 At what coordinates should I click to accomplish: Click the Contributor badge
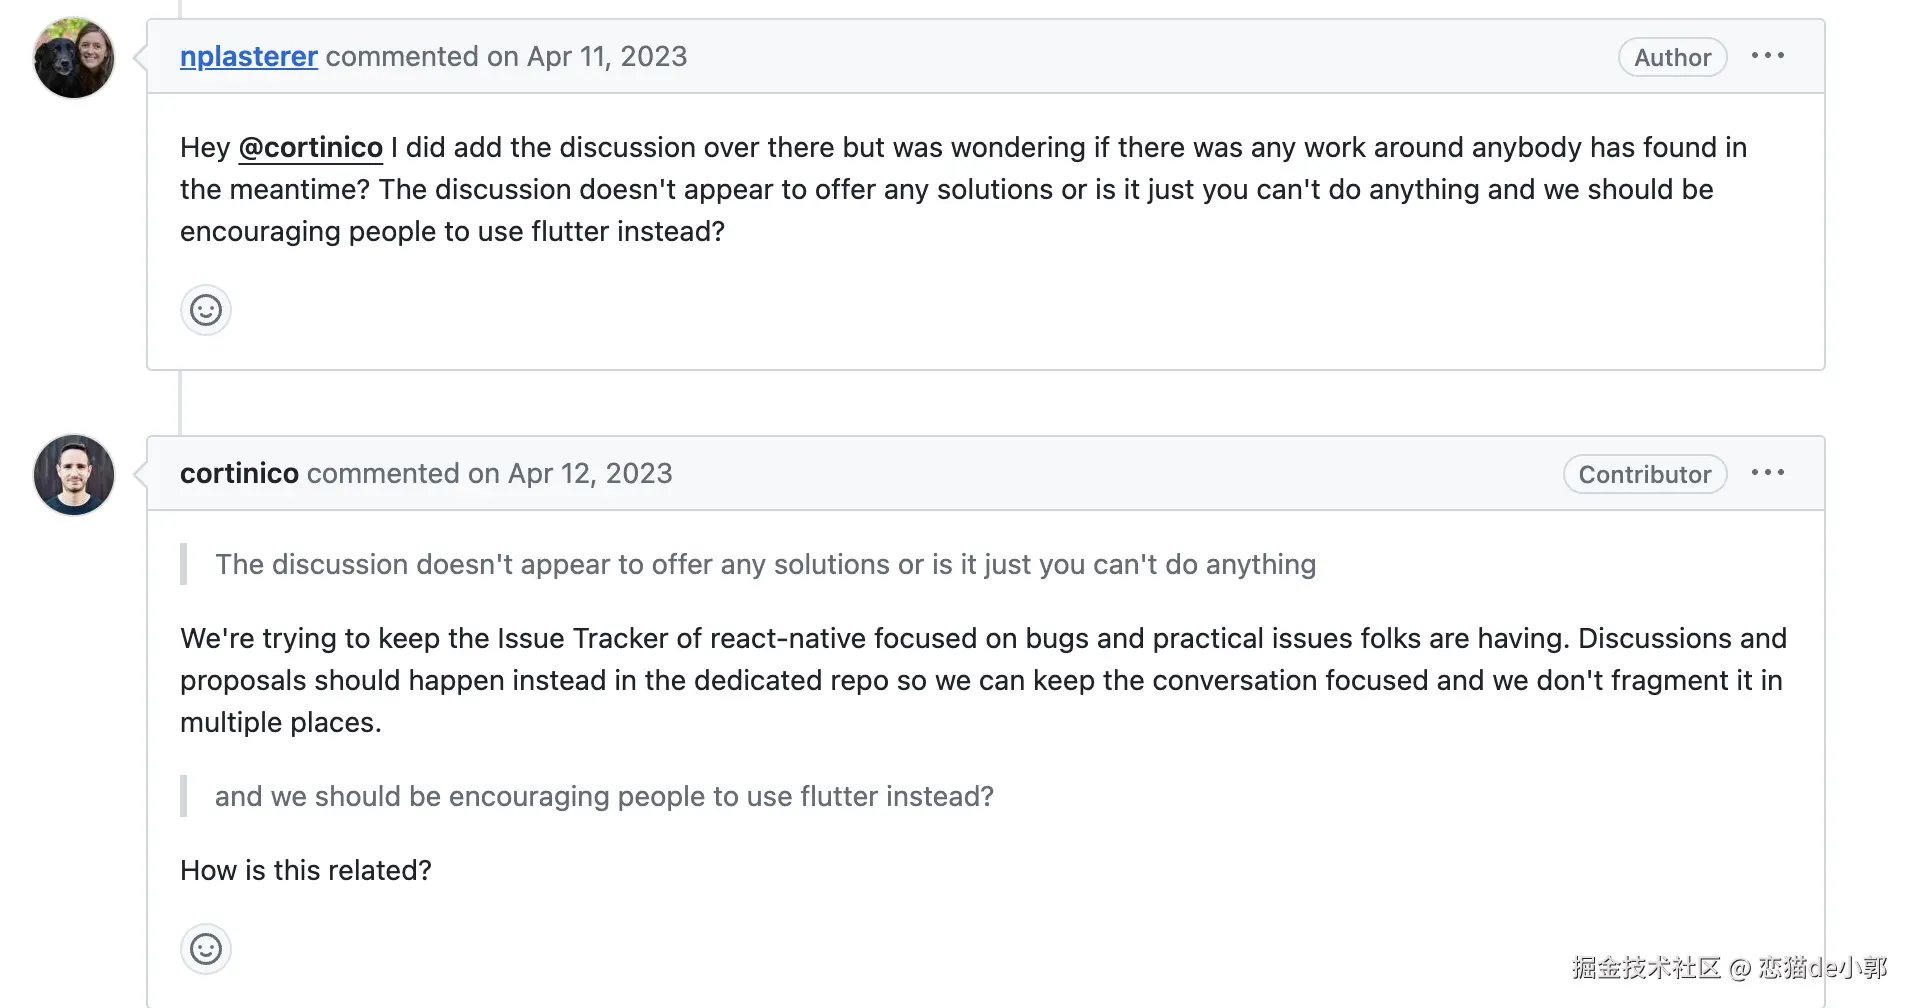(x=1644, y=475)
